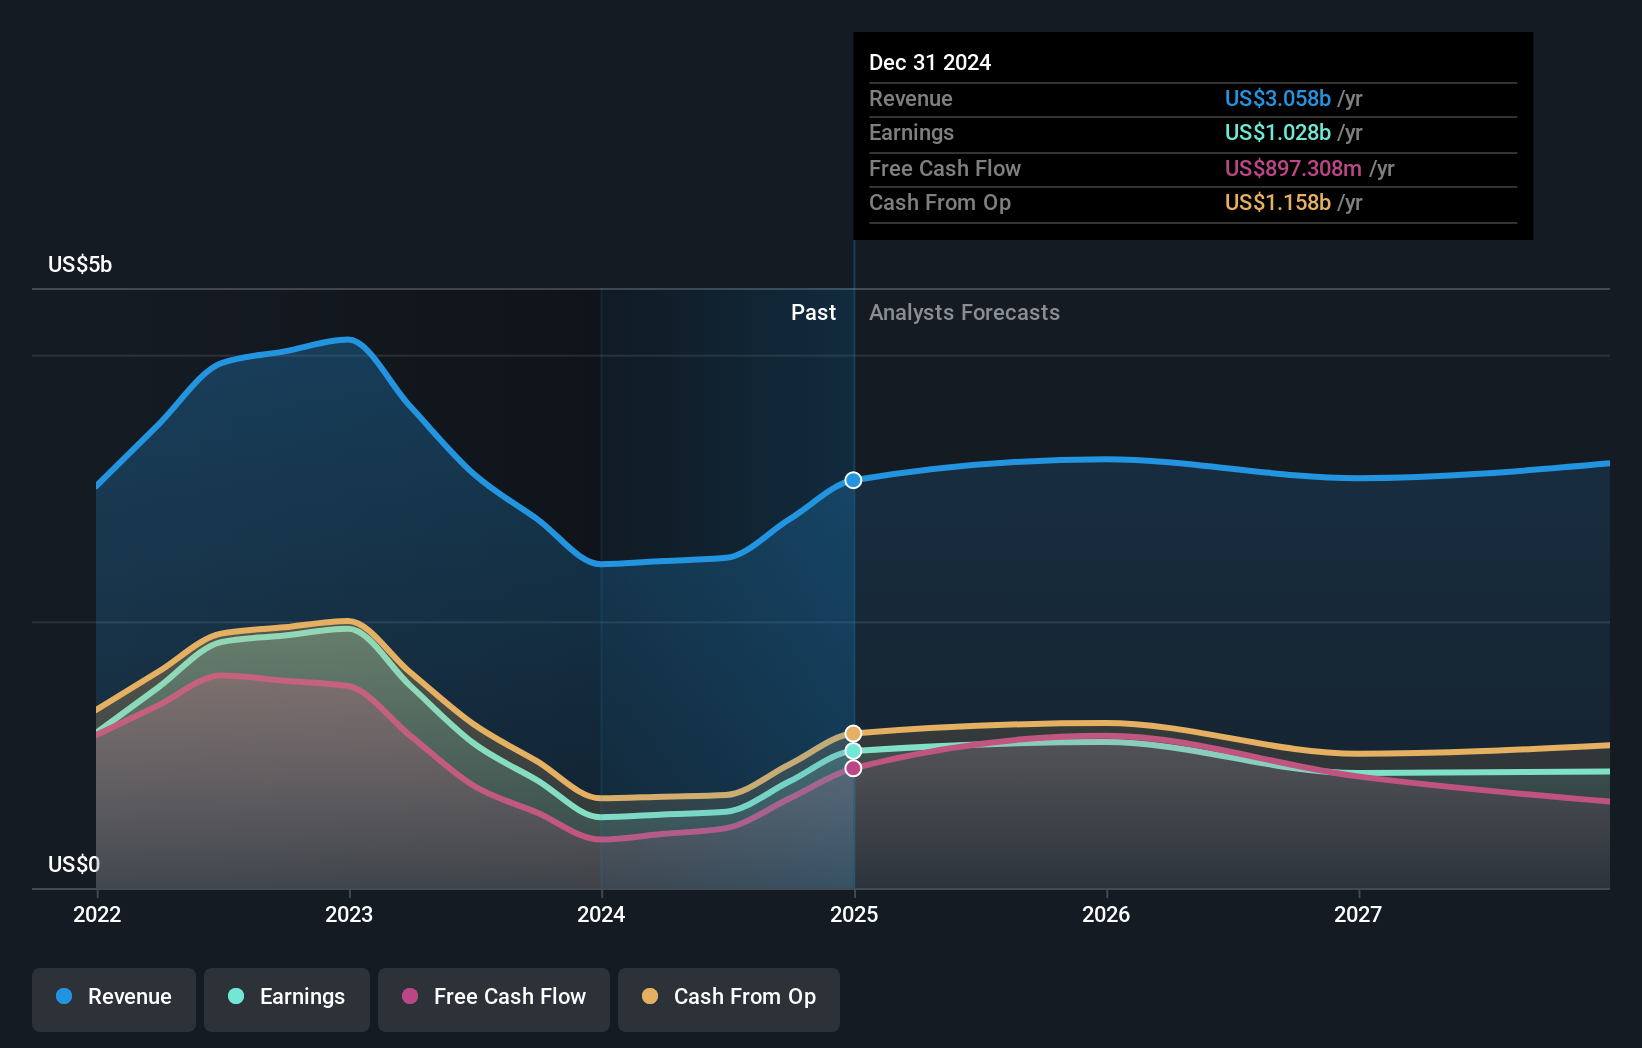This screenshot has width=1642, height=1048.
Task: Toggle the Revenue series visibility
Action: [113, 998]
